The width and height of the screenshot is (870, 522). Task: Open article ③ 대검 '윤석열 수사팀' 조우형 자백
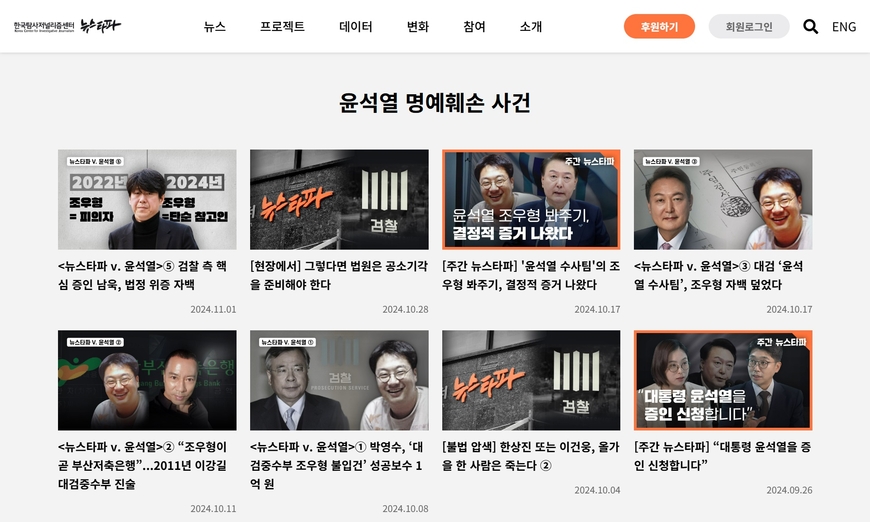[719, 275]
